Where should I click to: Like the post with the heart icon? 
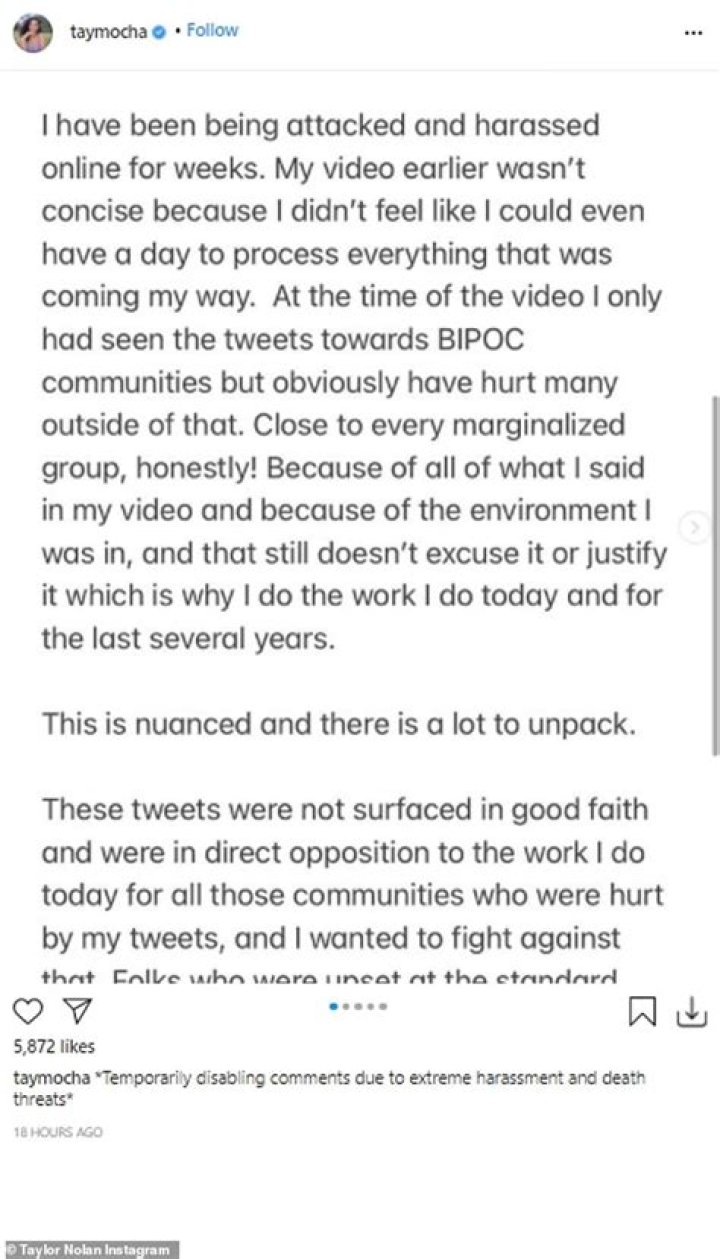pos(30,1013)
